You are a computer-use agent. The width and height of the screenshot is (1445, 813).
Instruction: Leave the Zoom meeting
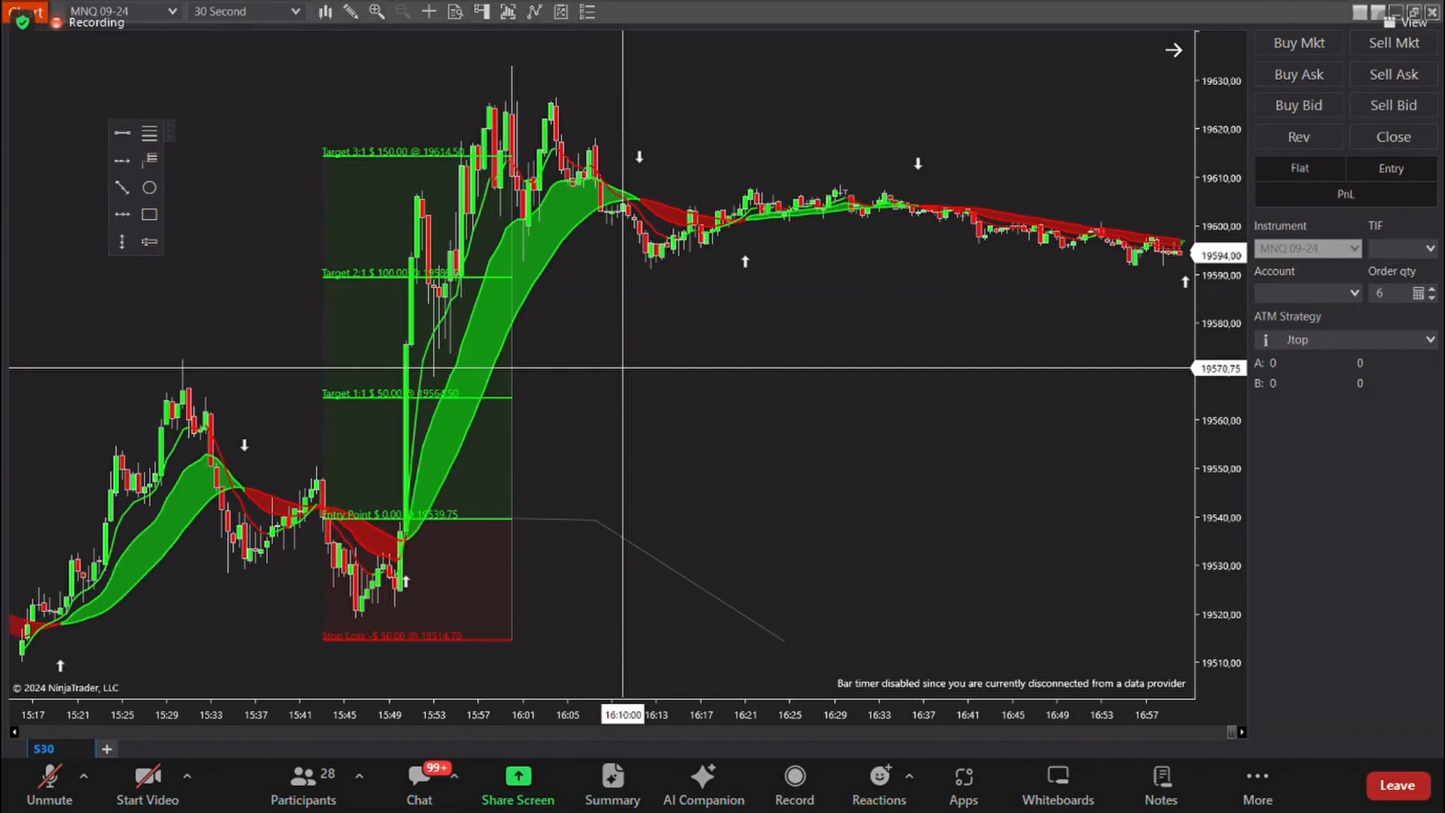coord(1397,785)
